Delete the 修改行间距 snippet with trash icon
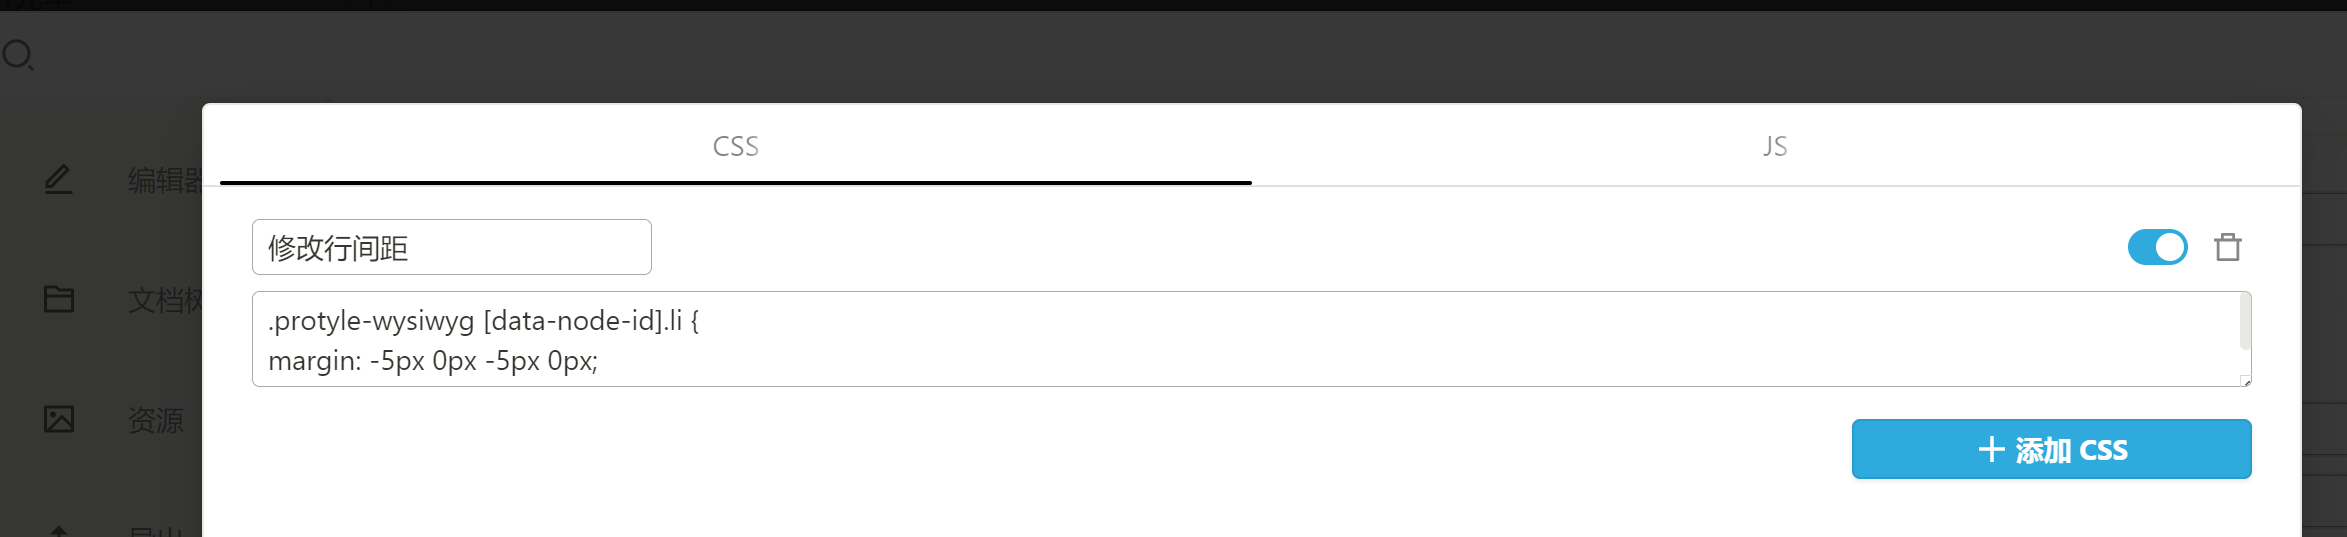Viewport: 2347px width, 537px height. 2227,247
